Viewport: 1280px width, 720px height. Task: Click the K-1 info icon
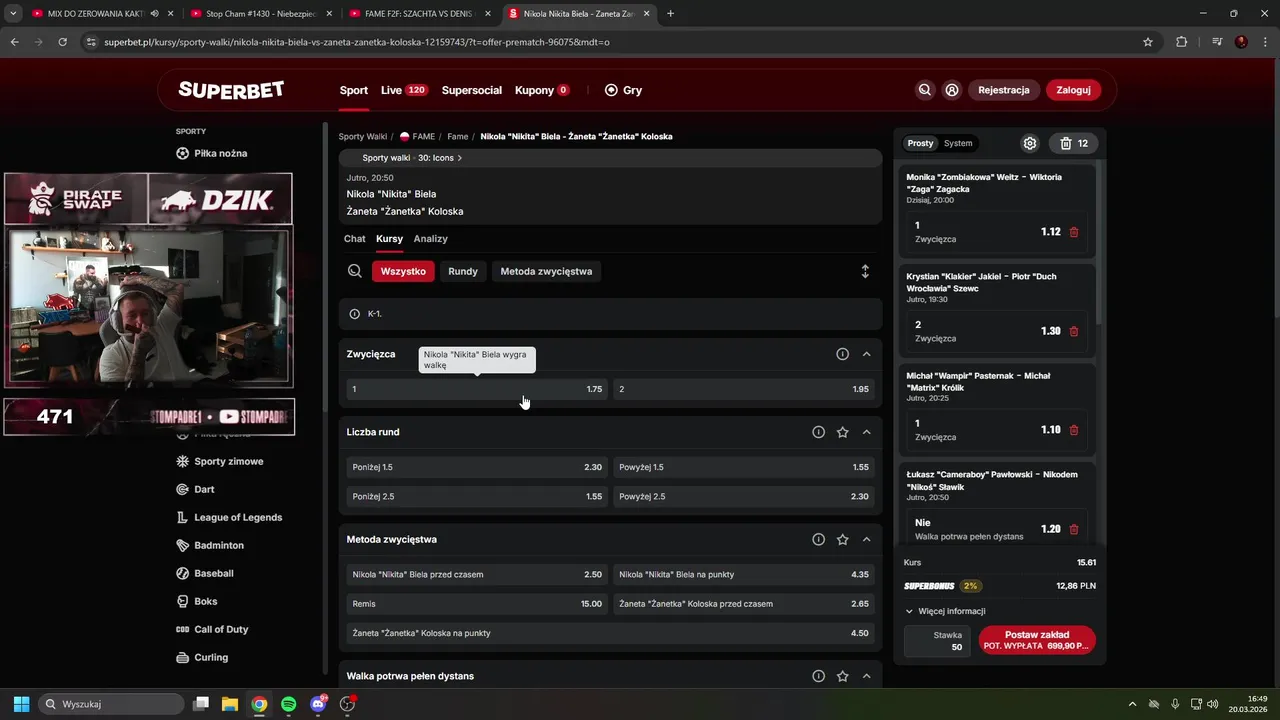(x=354, y=314)
